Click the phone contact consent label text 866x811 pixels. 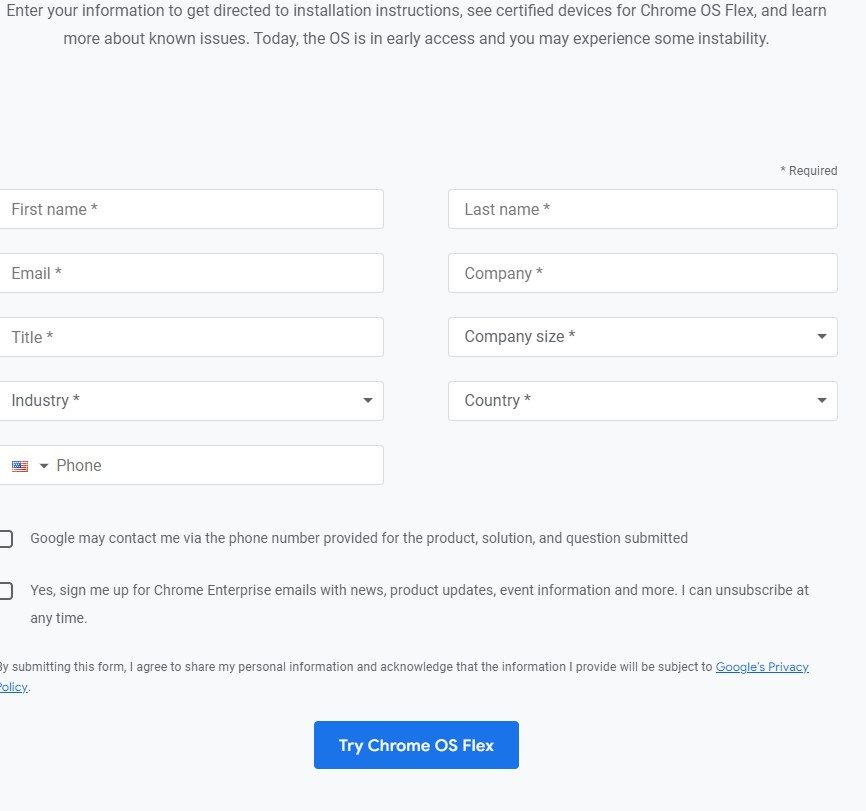pyautogui.click(x=359, y=538)
